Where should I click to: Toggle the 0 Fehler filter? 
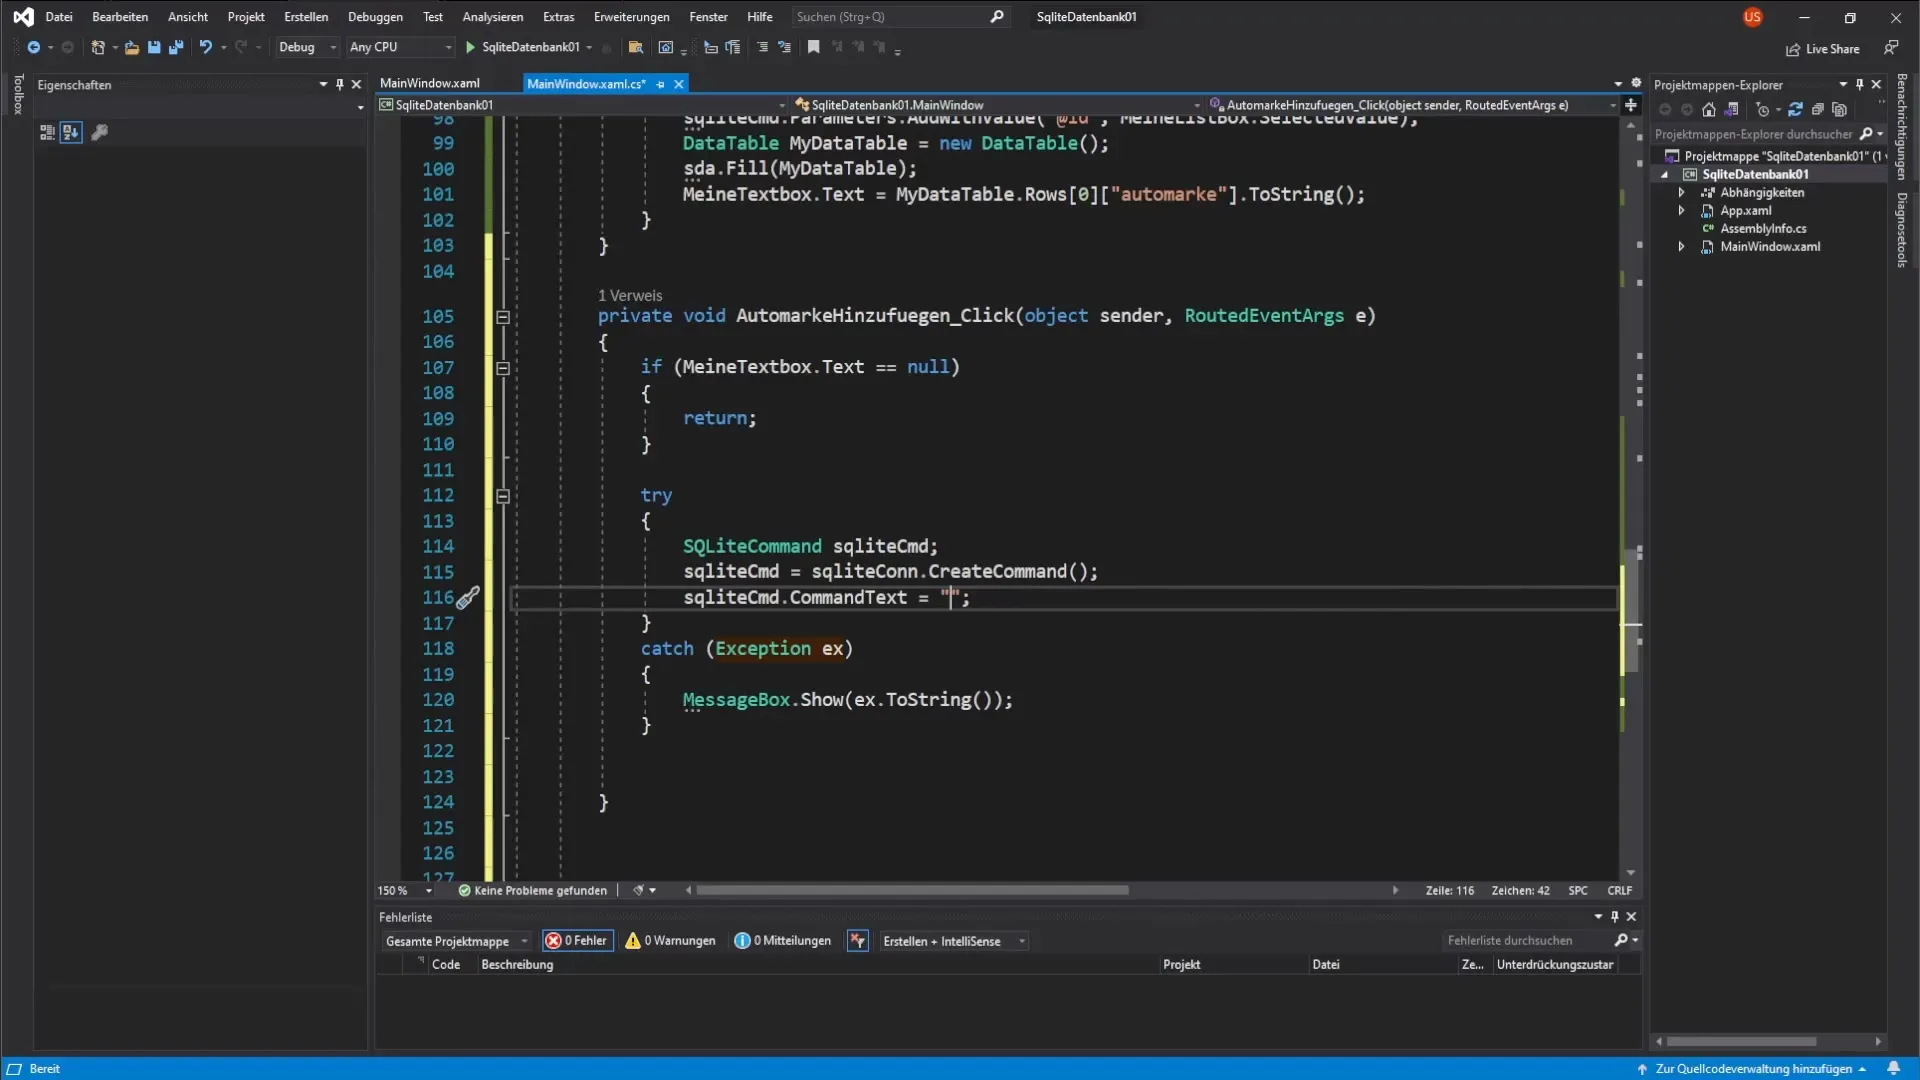coord(578,941)
